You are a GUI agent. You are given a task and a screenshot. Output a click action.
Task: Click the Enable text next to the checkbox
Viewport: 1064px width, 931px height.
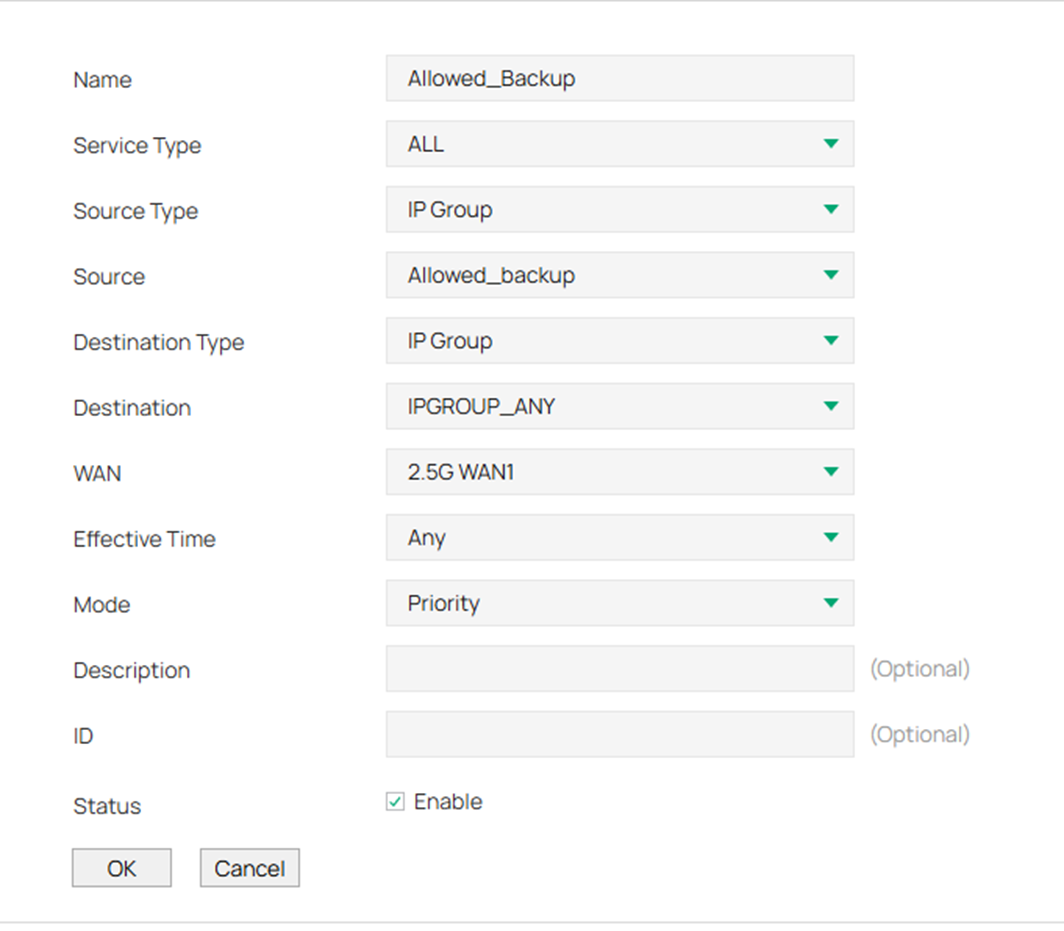pos(448,801)
